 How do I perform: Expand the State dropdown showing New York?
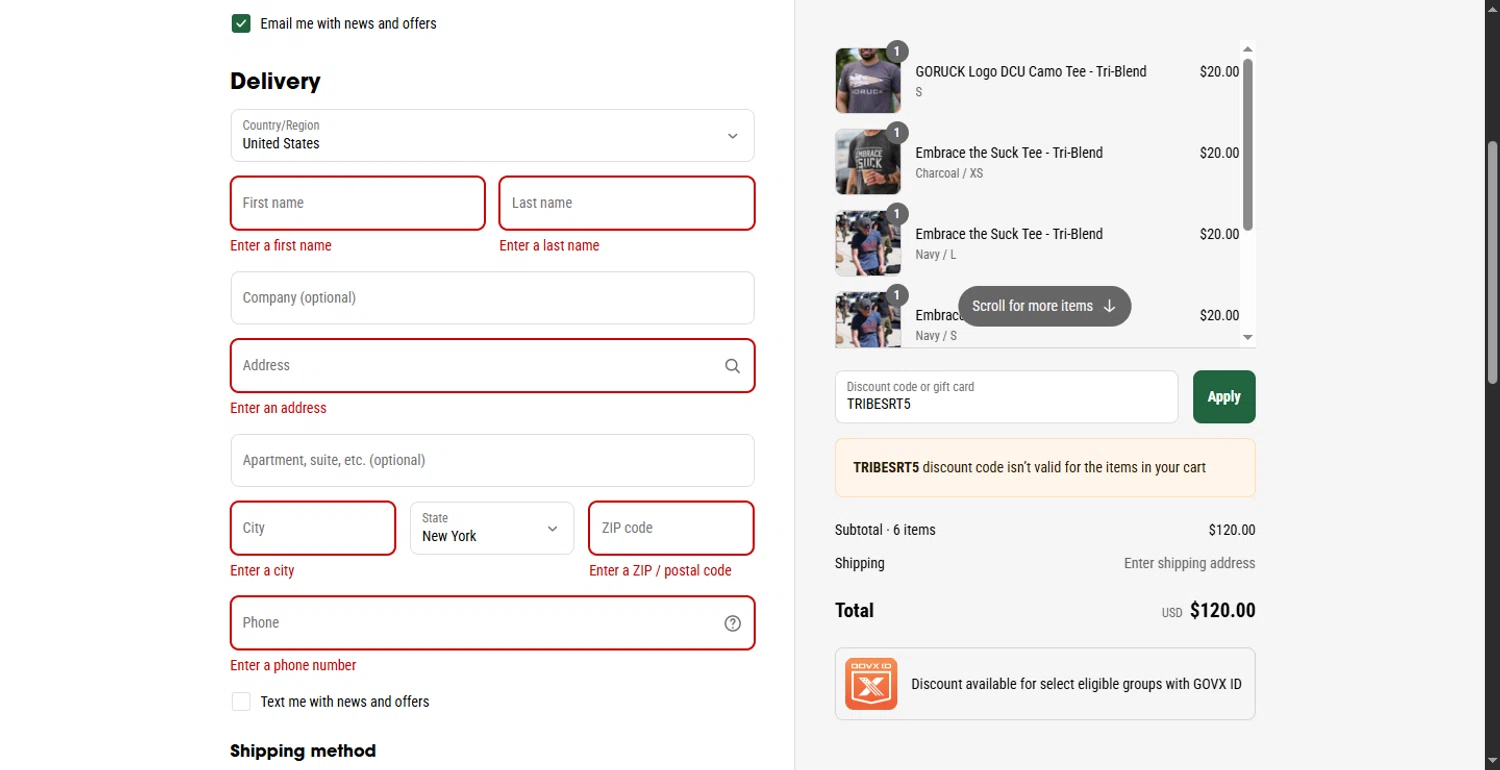492,528
